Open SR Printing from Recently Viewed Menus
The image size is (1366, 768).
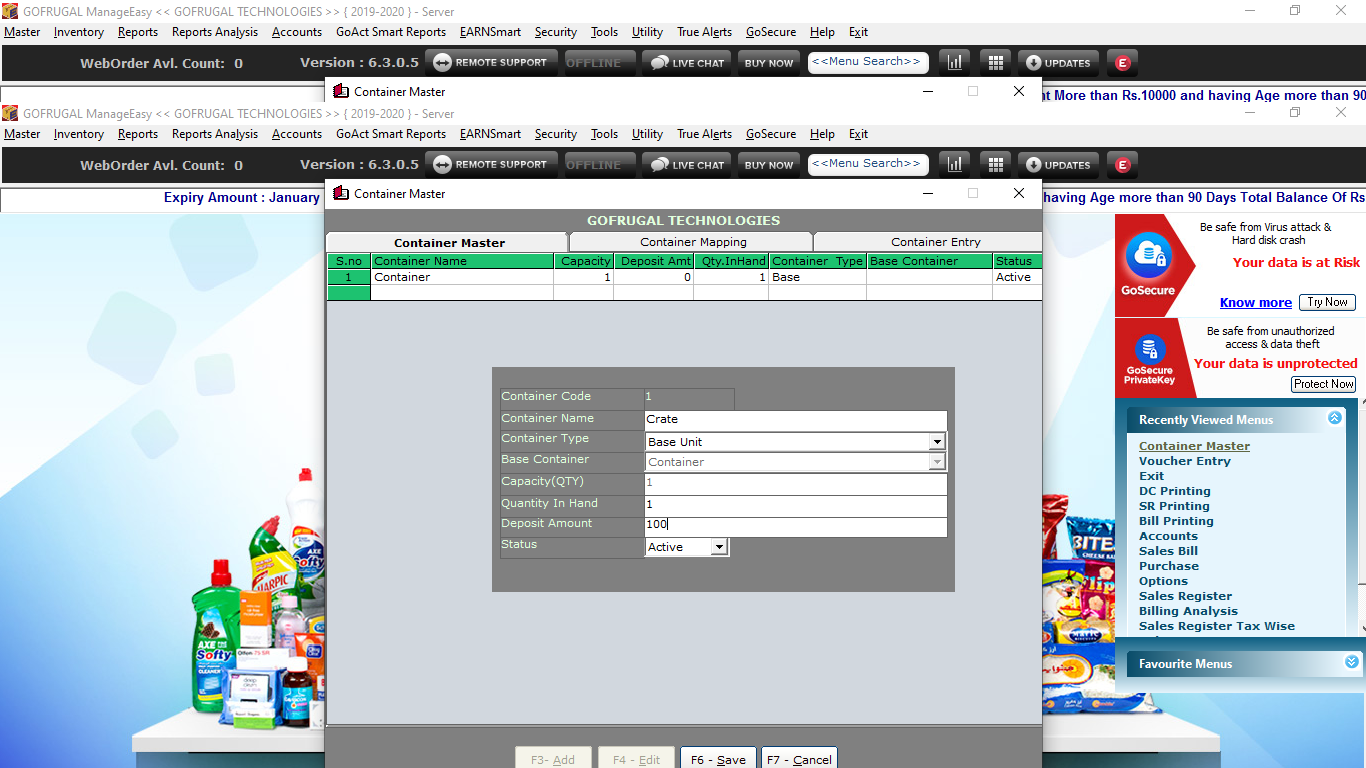pyautogui.click(x=1174, y=506)
